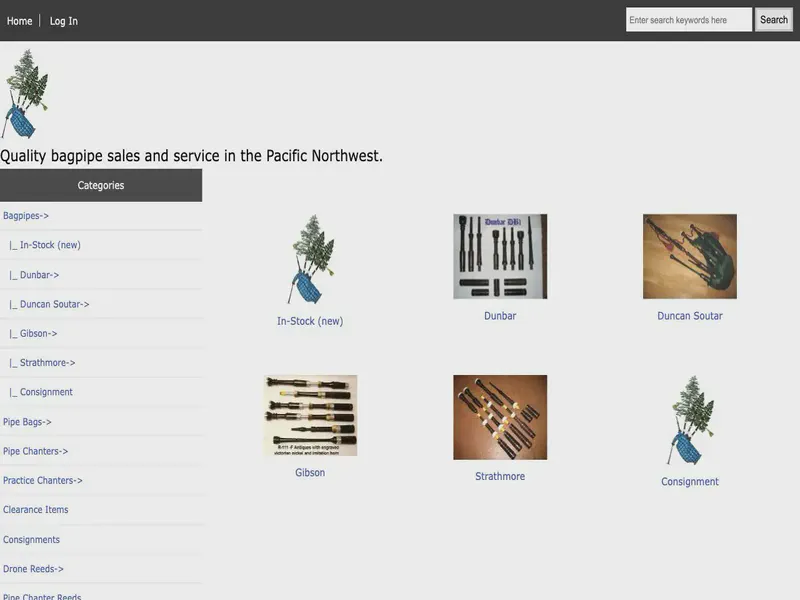
Task: Open the Gibson link under thumbnail
Action: (x=310, y=472)
